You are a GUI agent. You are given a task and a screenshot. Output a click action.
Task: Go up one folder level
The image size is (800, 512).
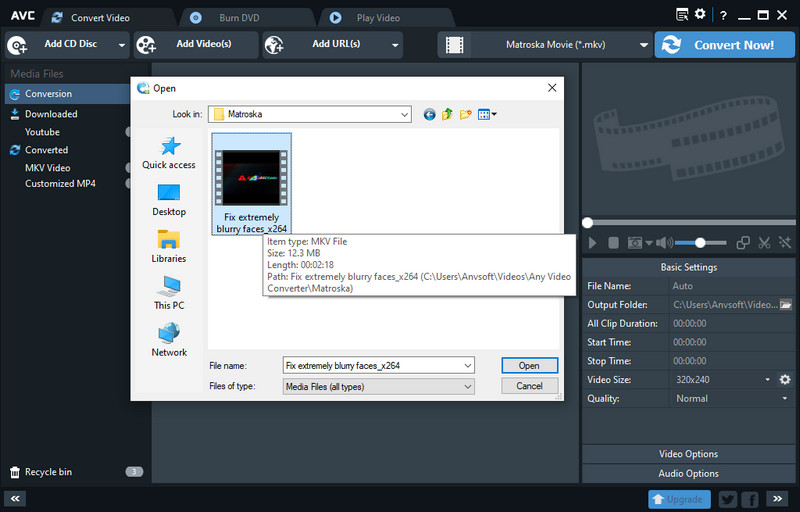pyautogui.click(x=447, y=114)
